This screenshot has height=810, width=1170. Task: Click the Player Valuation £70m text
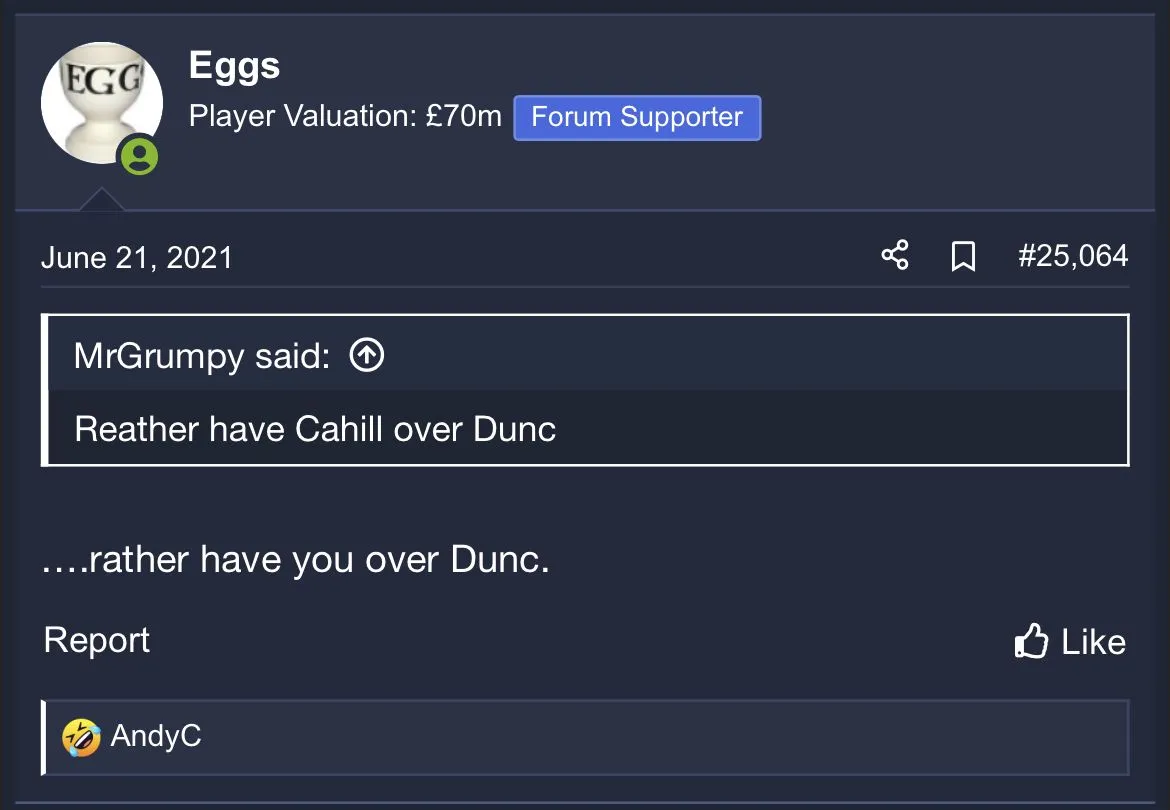pos(345,117)
